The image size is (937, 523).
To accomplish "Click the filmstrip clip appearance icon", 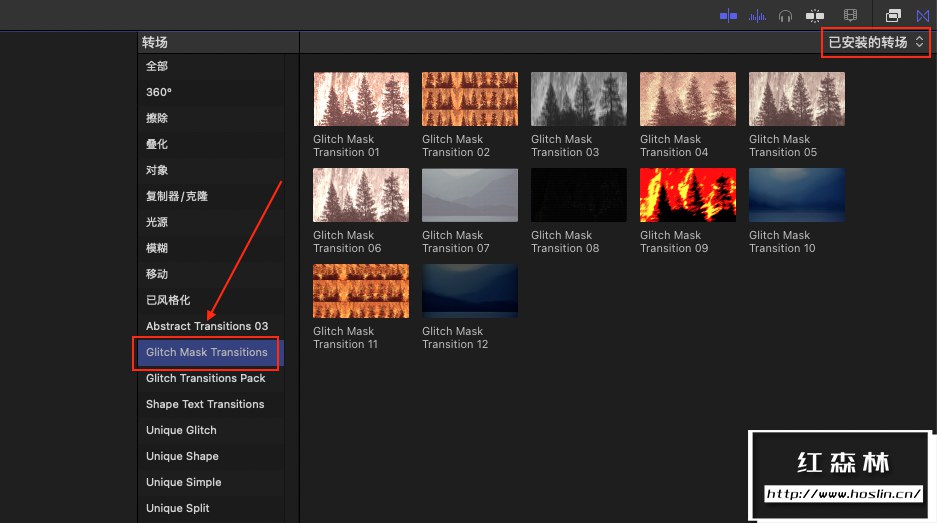I will click(x=850, y=16).
